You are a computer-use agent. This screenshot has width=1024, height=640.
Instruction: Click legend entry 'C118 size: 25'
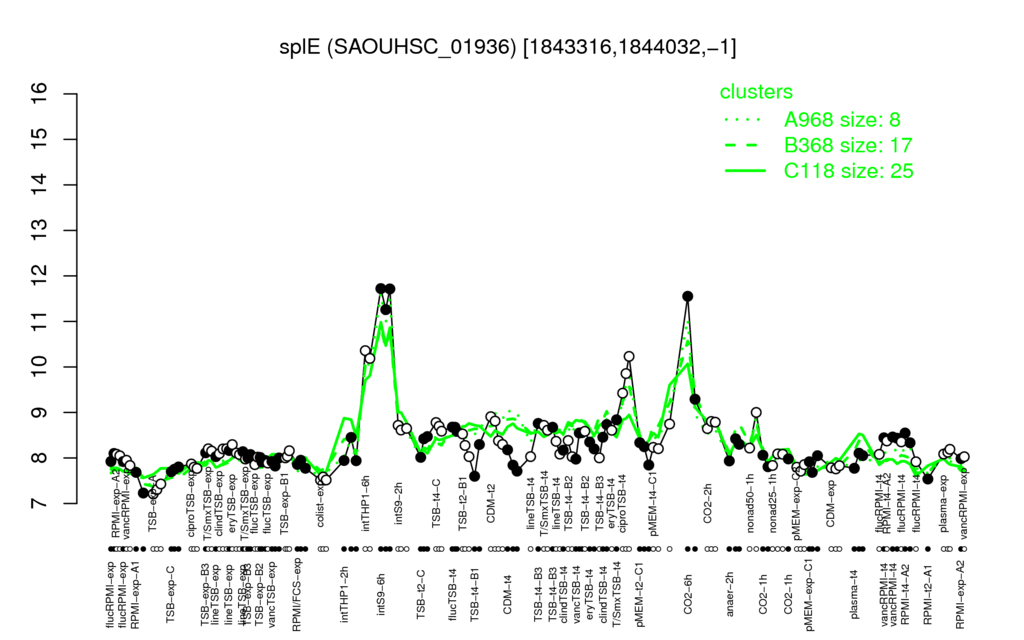click(848, 170)
